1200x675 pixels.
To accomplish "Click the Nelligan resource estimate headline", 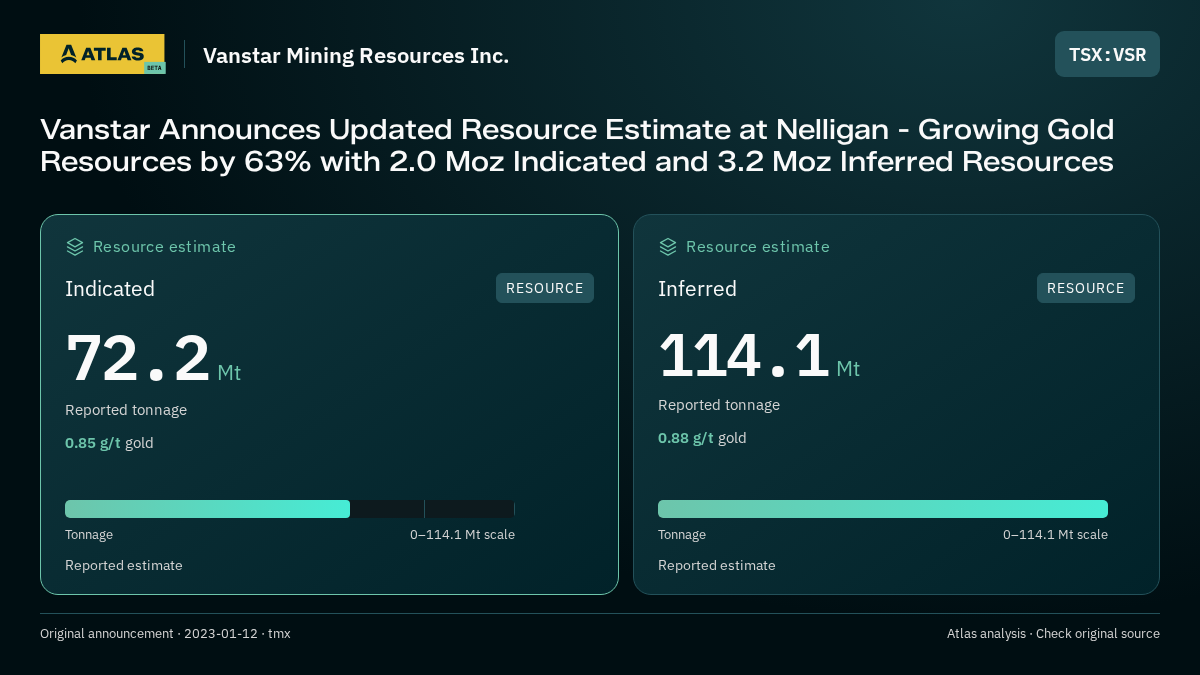I will (577, 145).
